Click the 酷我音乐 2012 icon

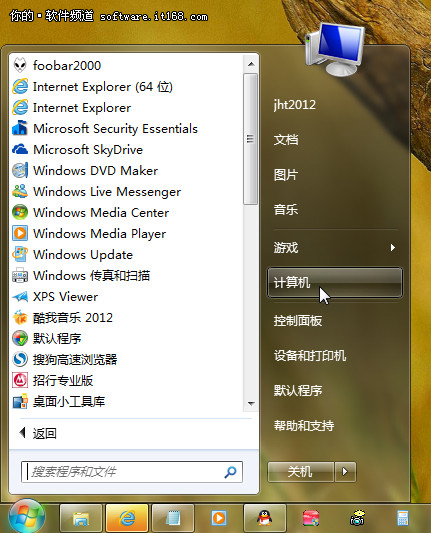pyautogui.click(x=20, y=317)
